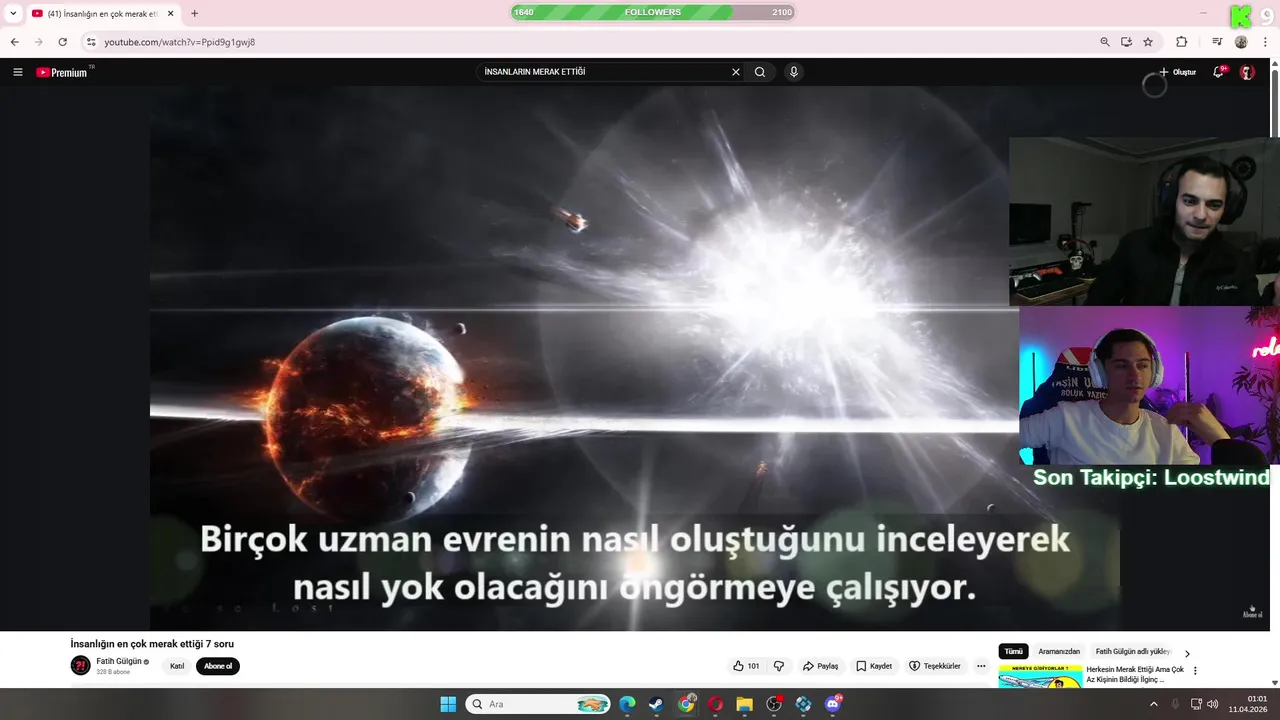
Task: Go forward in the browser
Action: tap(38, 42)
